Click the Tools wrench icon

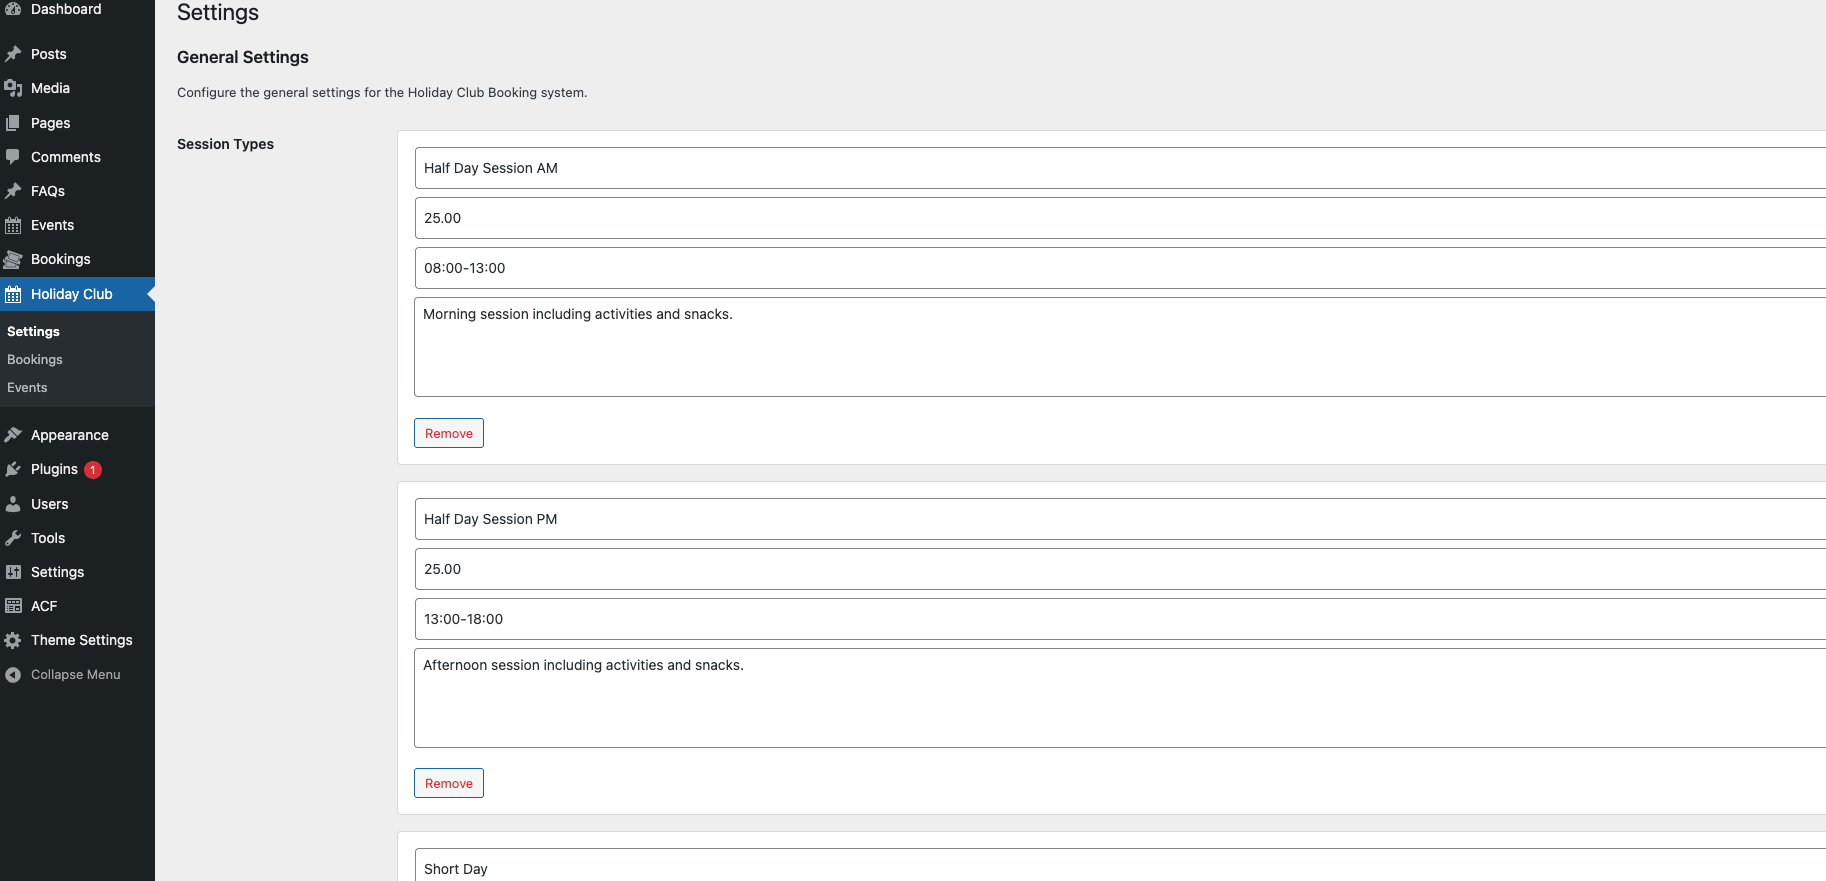click(13, 538)
